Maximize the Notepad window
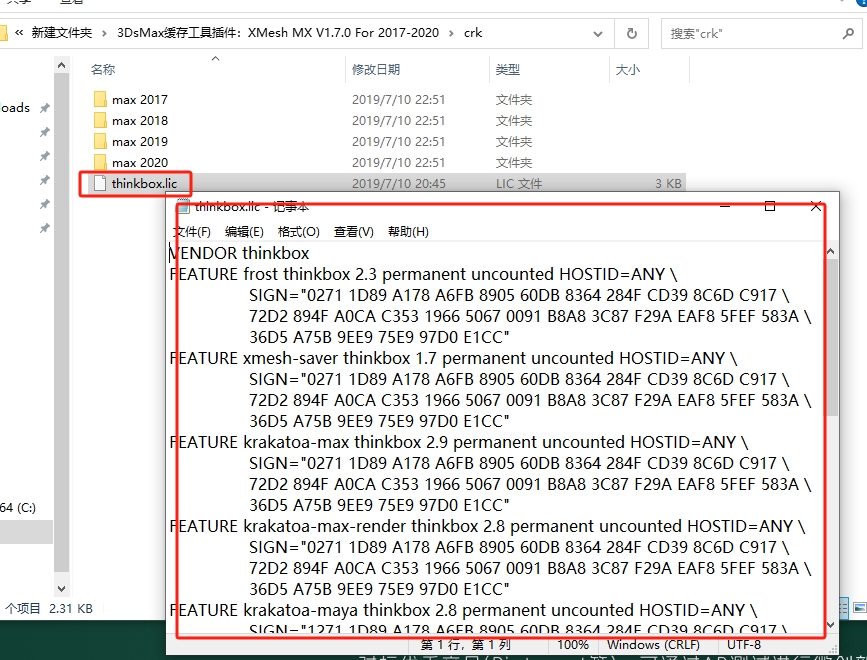 click(x=770, y=206)
